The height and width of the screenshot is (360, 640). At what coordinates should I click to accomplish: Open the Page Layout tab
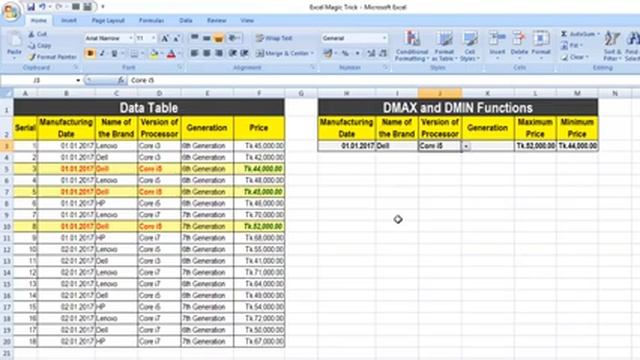click(108, 20)
